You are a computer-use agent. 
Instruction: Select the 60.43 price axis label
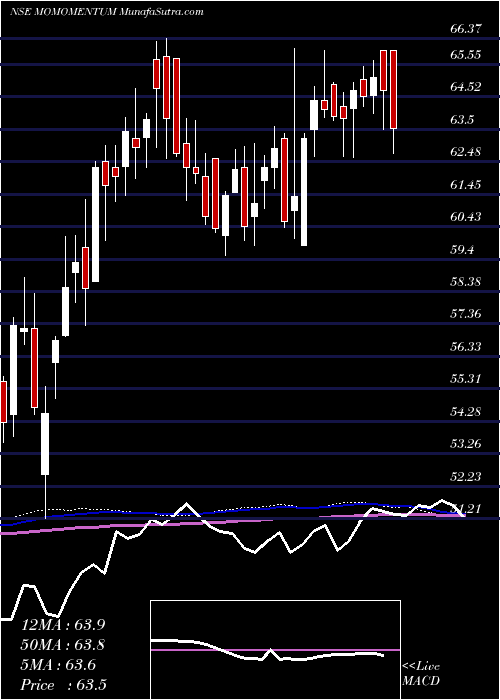click(x=466, y=217)
